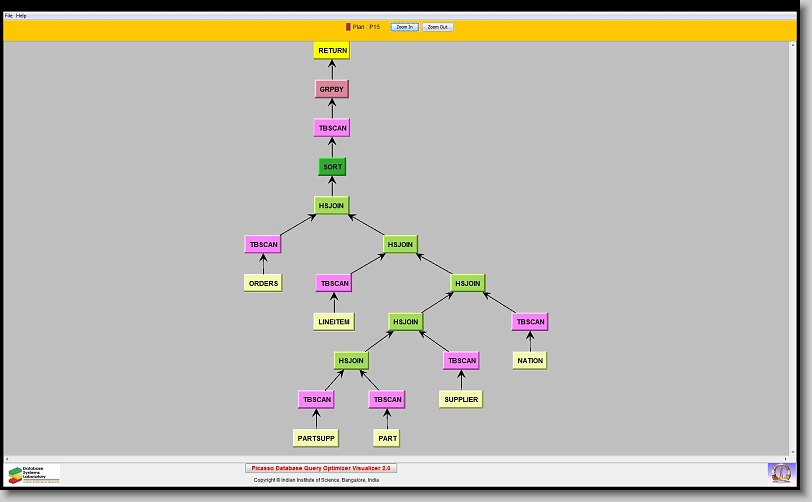Open the File menu
Image resolution: width=812 pixels, height=502 pixels.
(9, 16)
